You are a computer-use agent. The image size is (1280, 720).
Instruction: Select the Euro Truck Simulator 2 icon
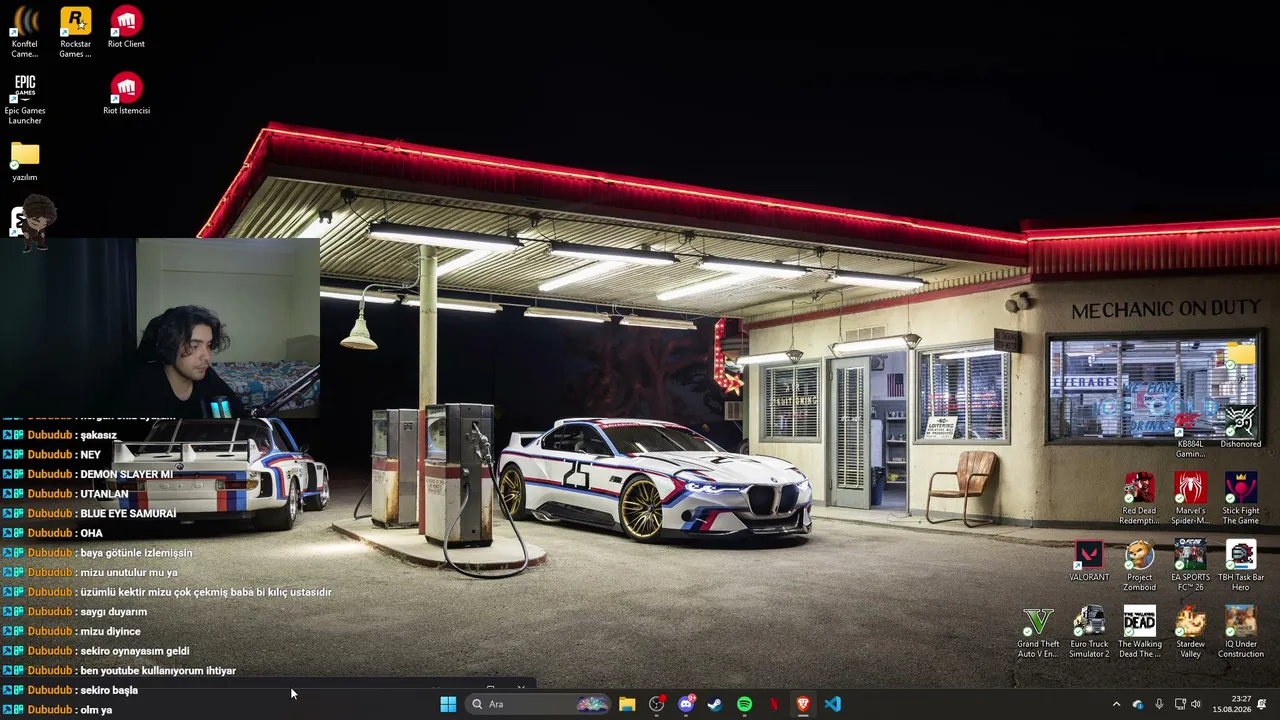[1089, 633]
